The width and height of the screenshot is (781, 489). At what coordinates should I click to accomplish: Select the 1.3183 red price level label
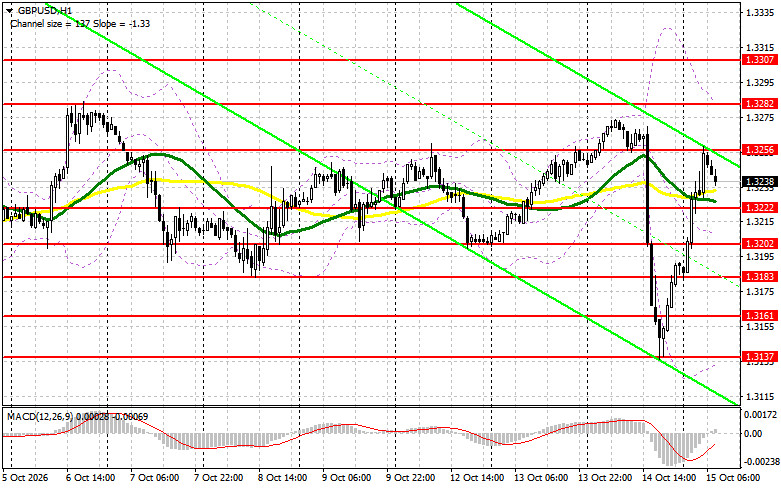760,277
